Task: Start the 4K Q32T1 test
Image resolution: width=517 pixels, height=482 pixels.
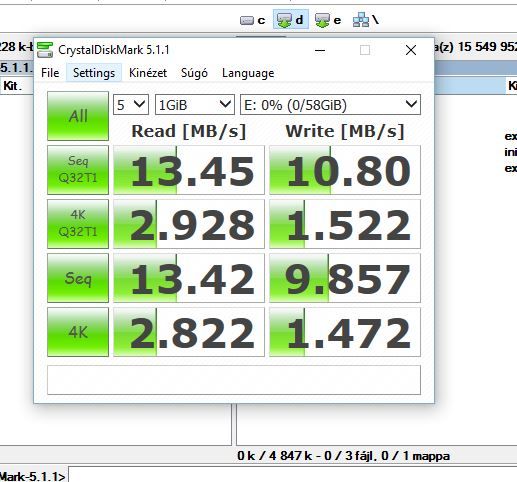Action: pos(78,224)
